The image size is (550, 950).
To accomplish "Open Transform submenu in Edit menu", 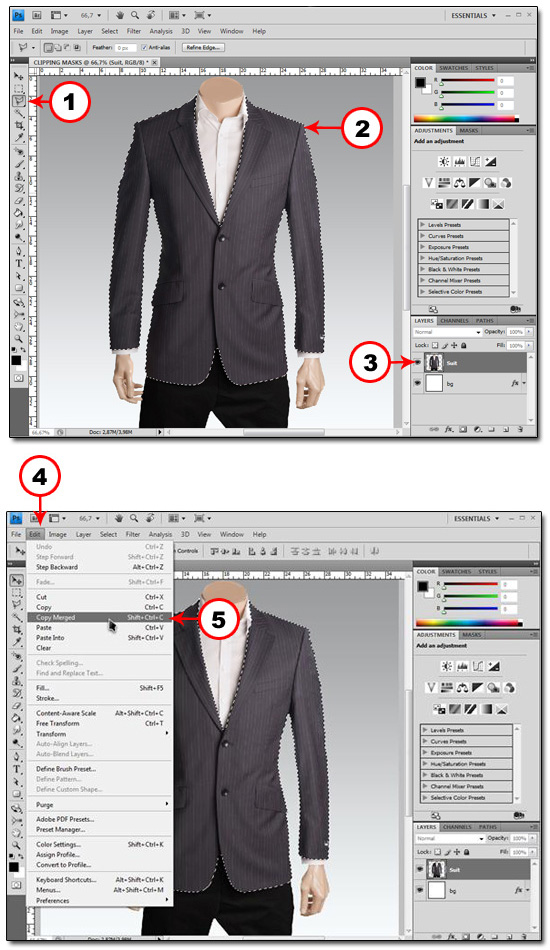I will 101,734.
